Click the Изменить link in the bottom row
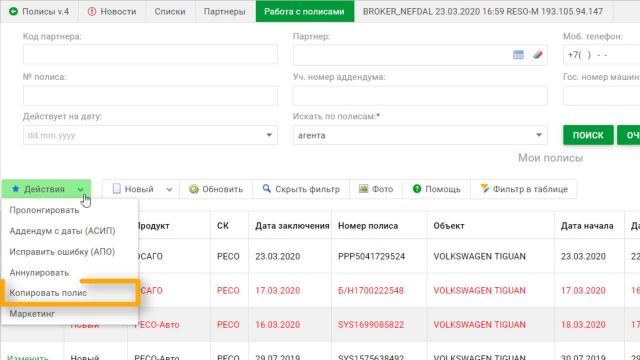The image size is (640, 360). pyautogui.click(x=28, y=357)
